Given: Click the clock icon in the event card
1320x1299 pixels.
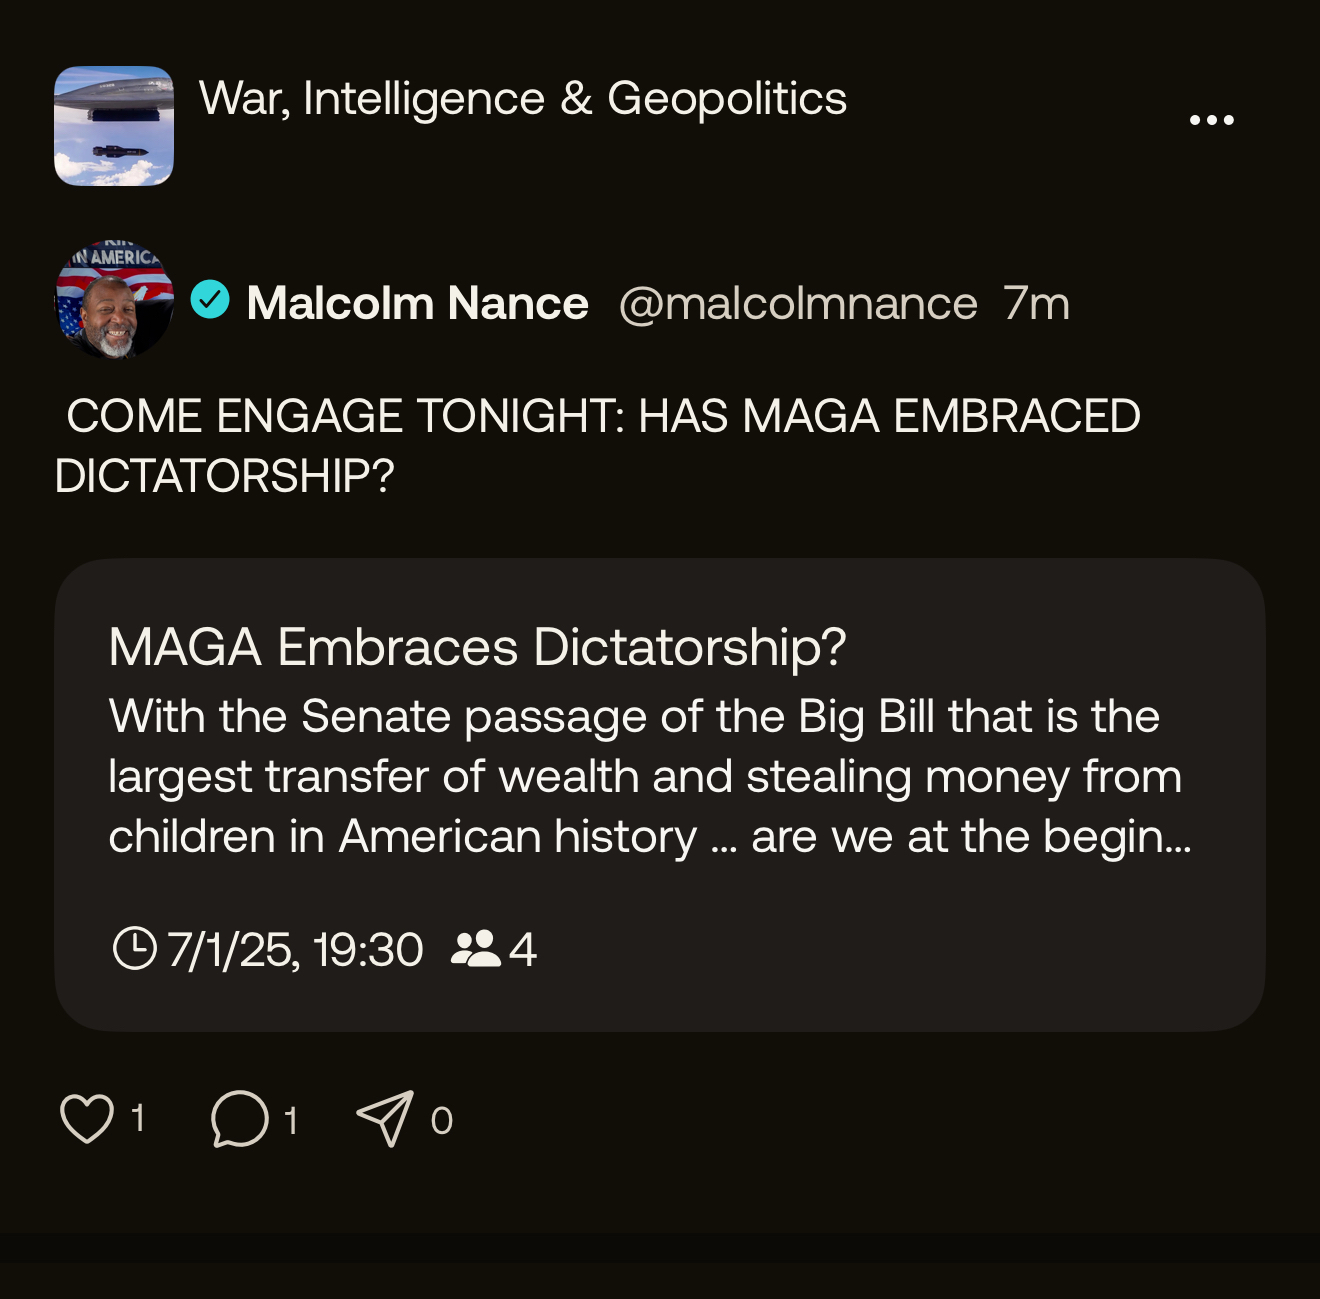Looking at the screenshot, I should (x=134, y=948).
